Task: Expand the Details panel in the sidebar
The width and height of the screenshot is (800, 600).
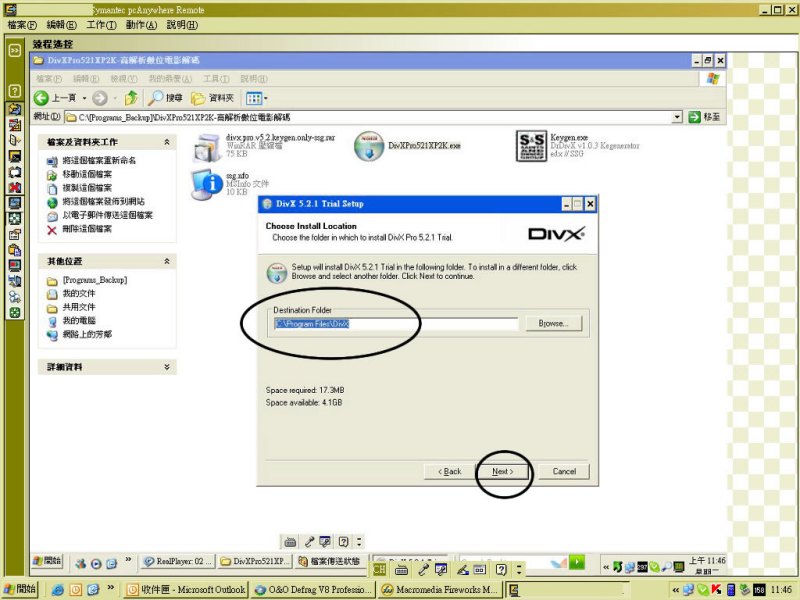Action: 167,368
